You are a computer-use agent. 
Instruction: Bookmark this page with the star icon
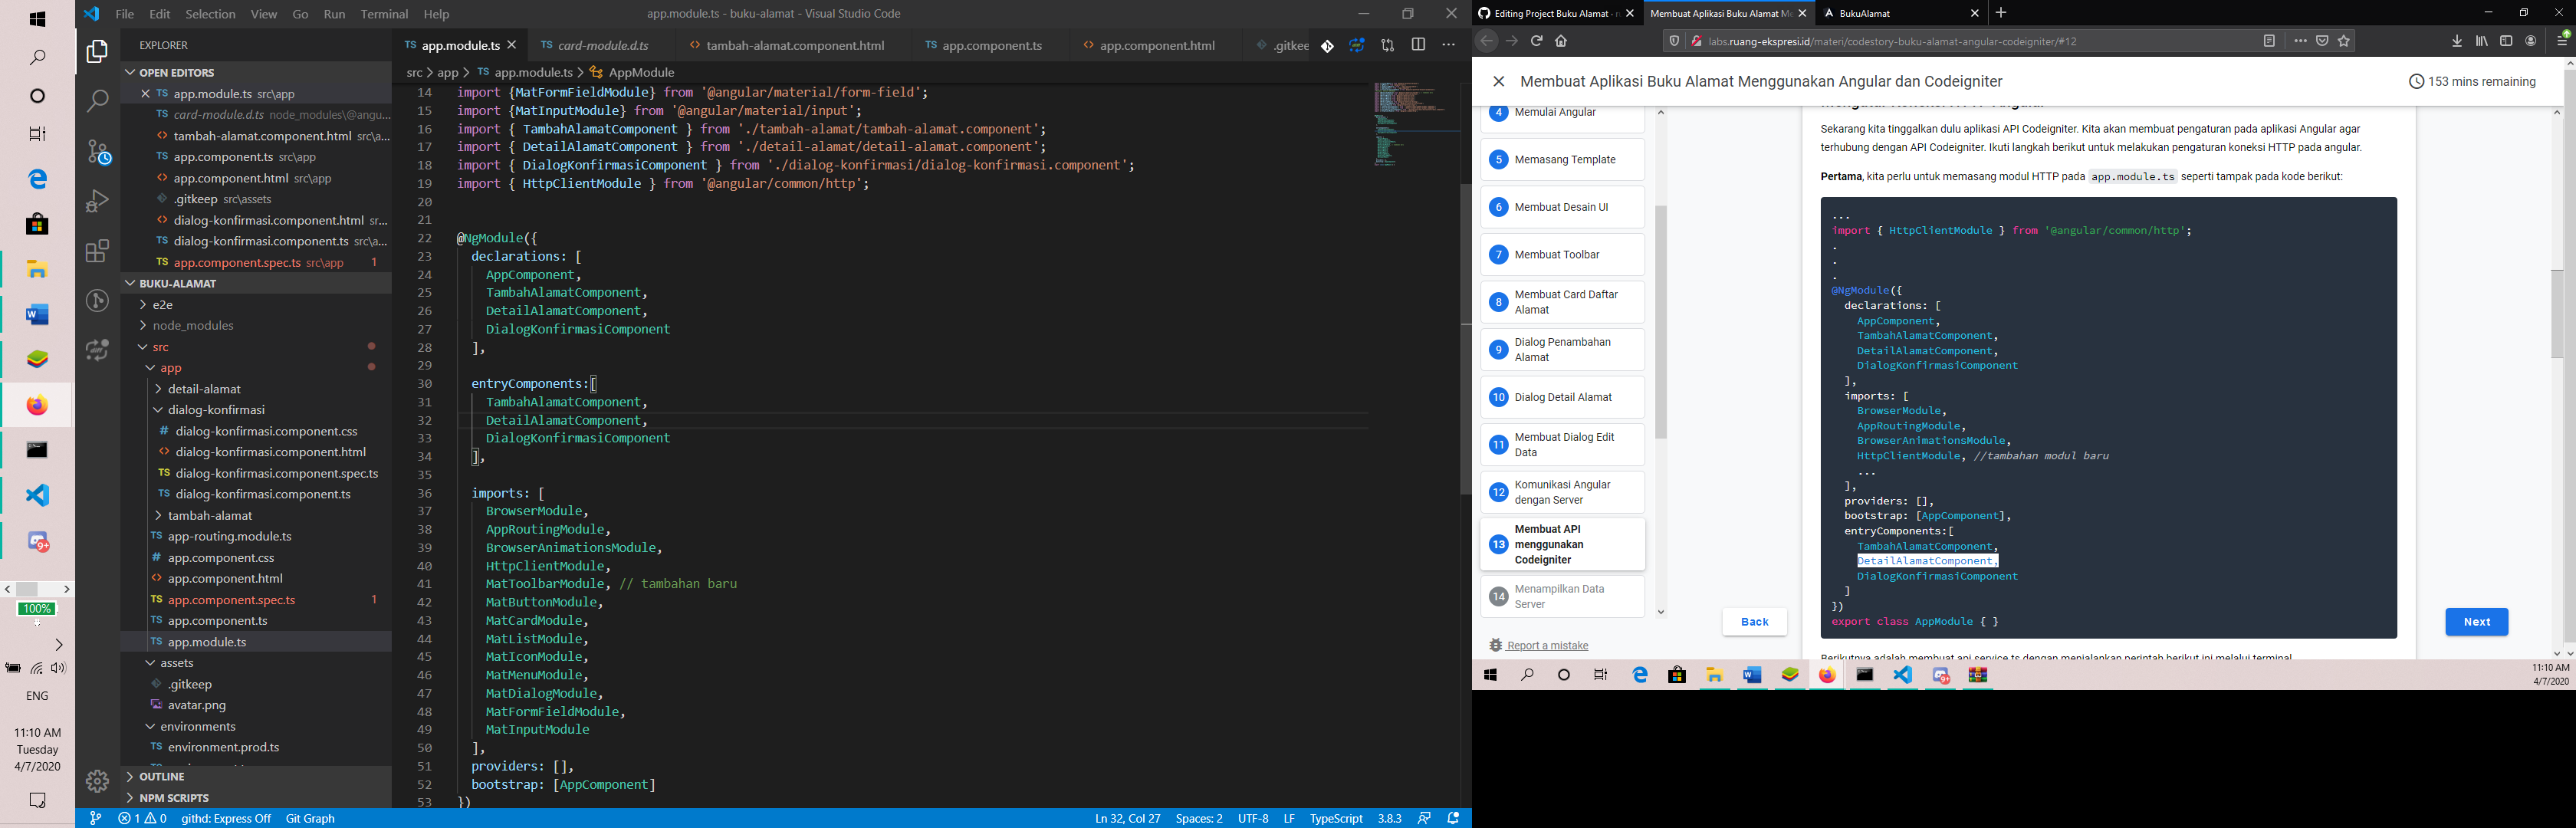click(2344, 41)
